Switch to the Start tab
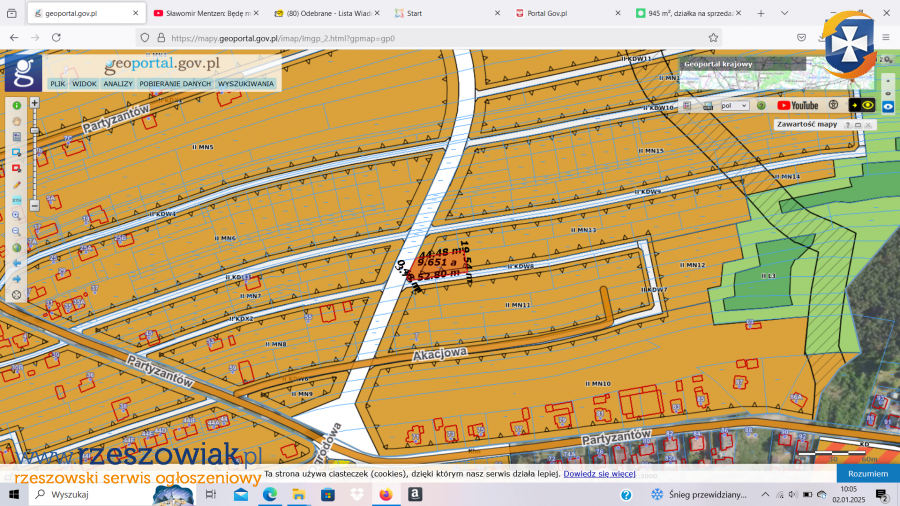 tap(447, 13)
